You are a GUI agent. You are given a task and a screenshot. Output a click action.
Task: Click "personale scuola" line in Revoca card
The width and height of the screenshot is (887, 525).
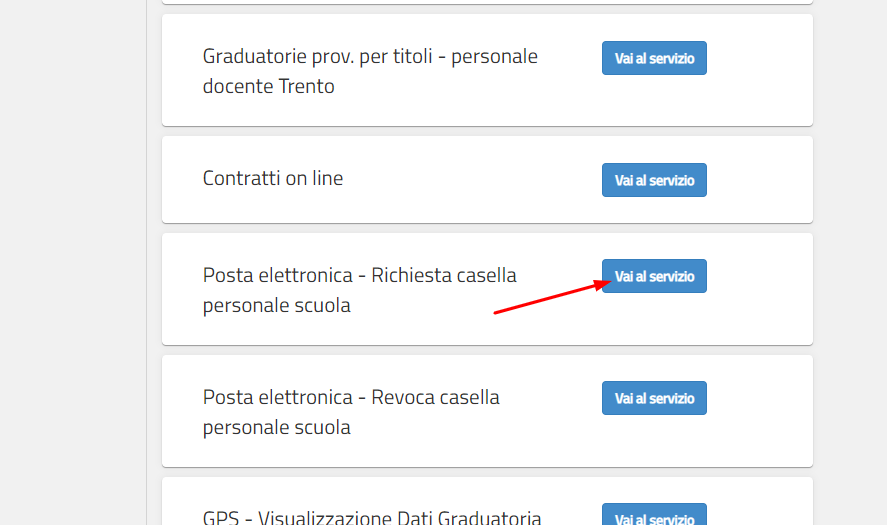(277, 428)
